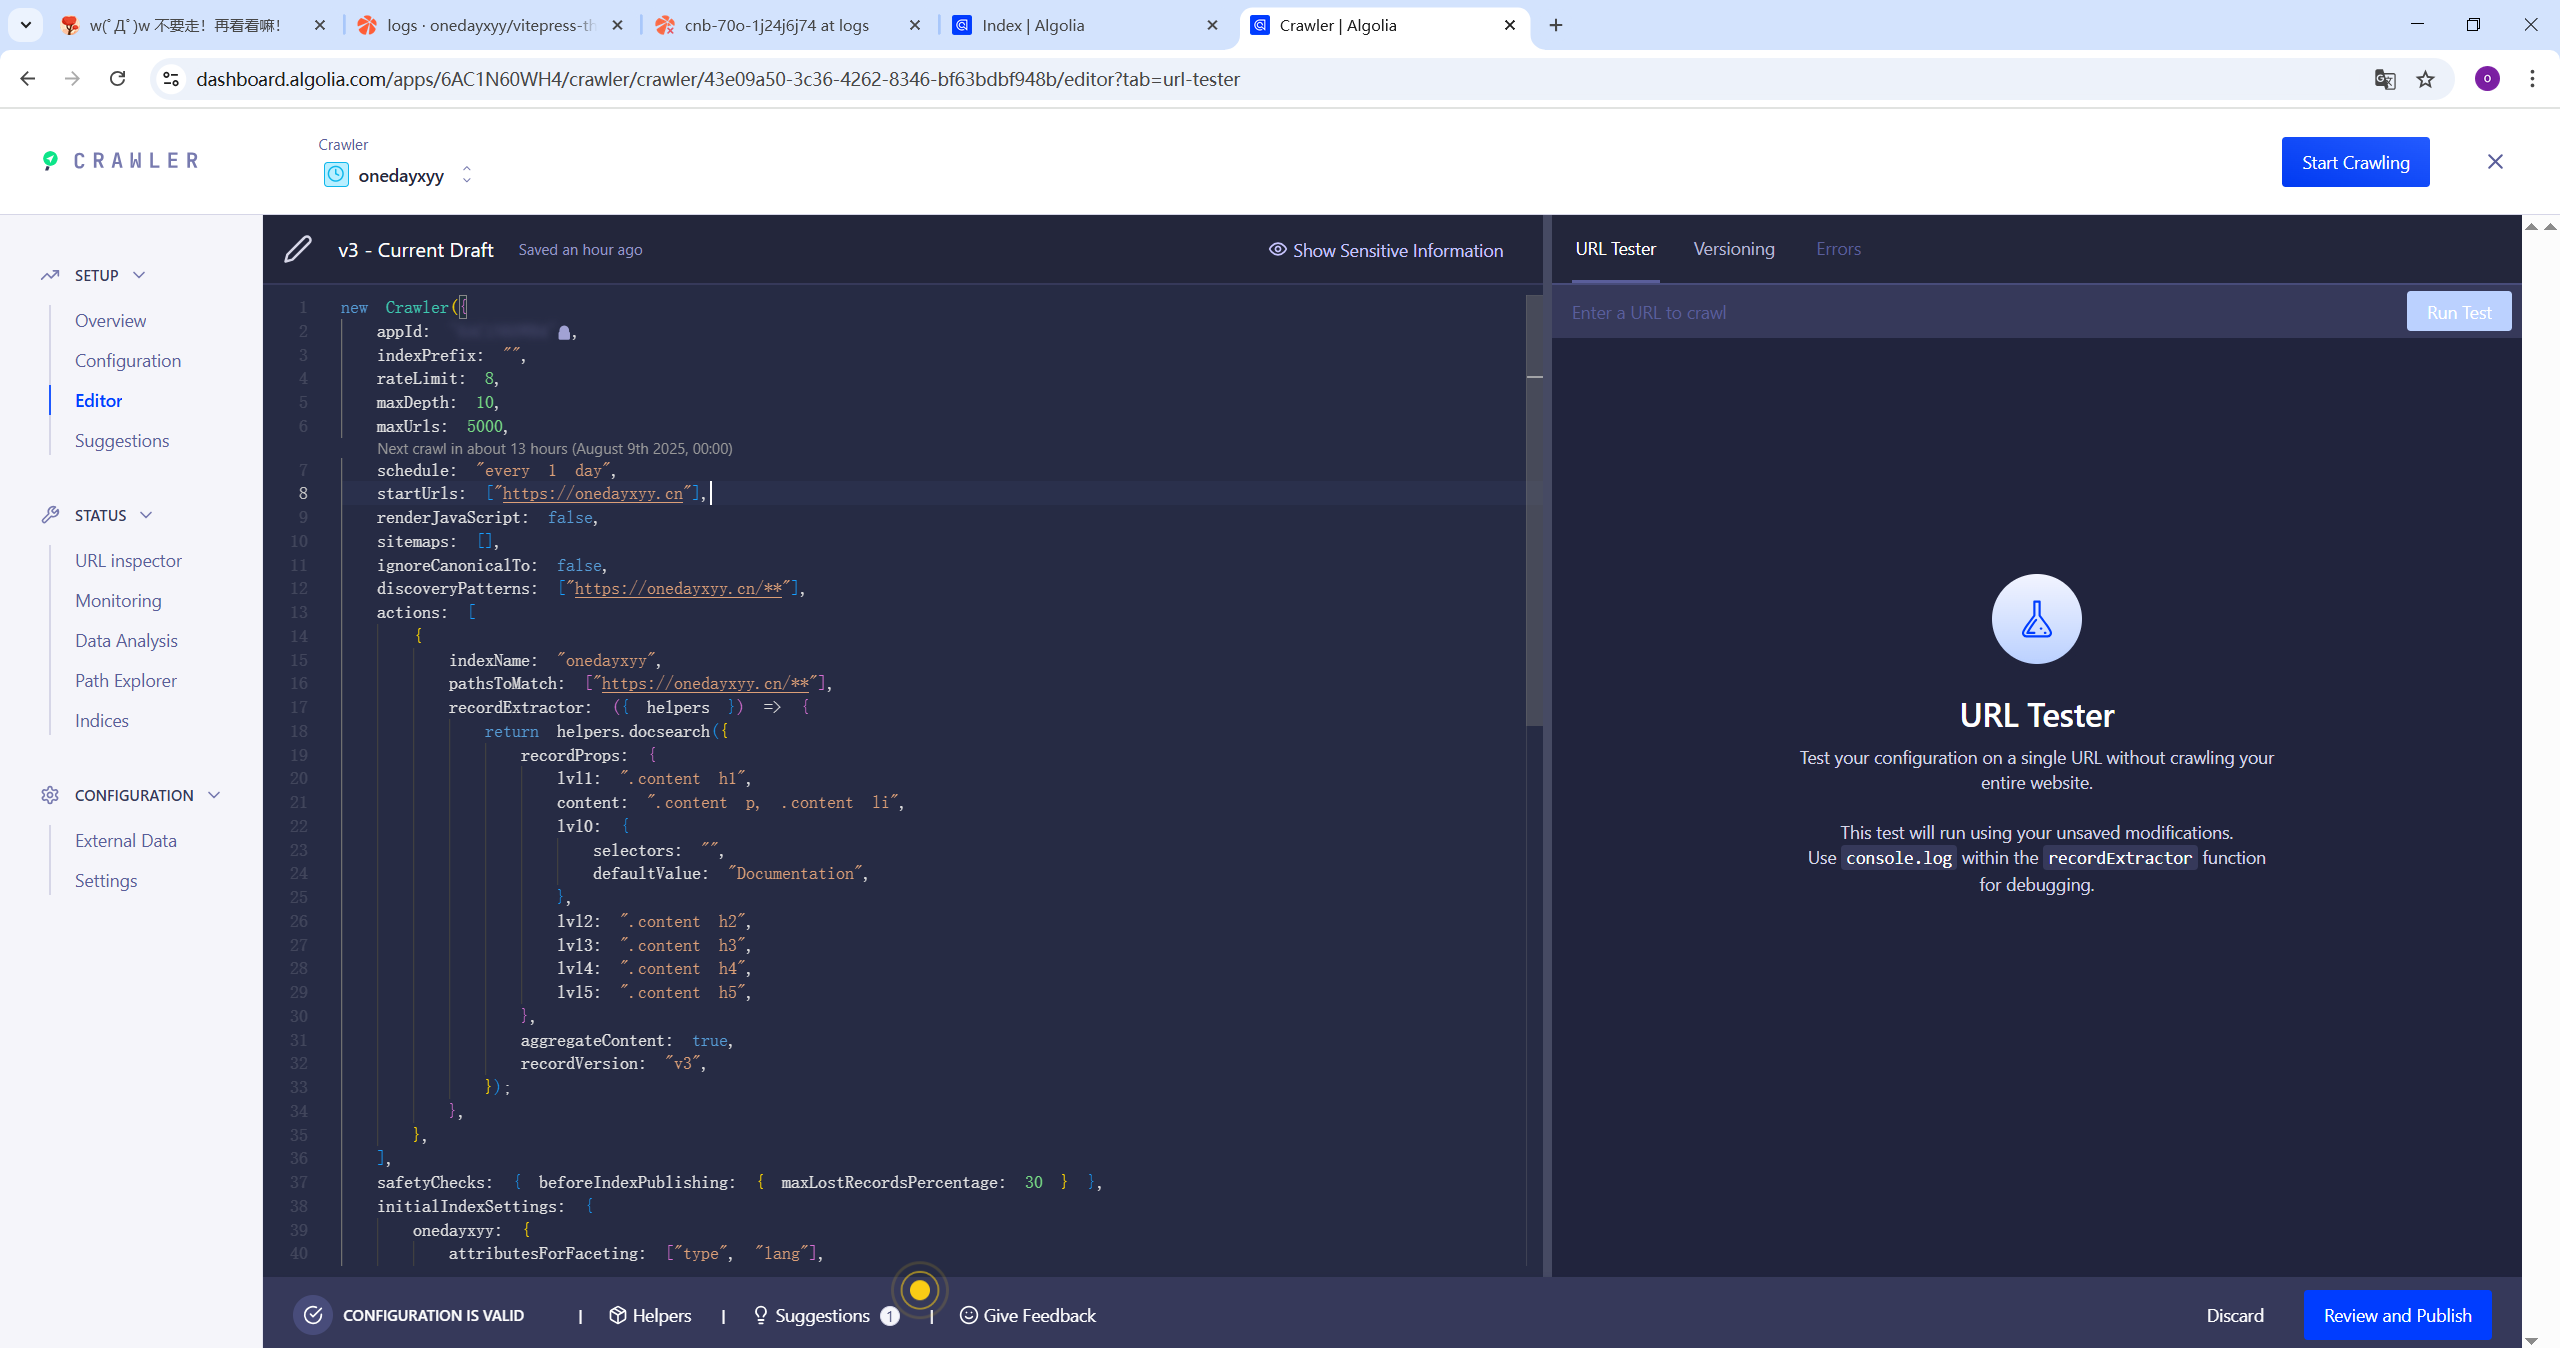Collapse the SETUP section

tap(139, 275)
